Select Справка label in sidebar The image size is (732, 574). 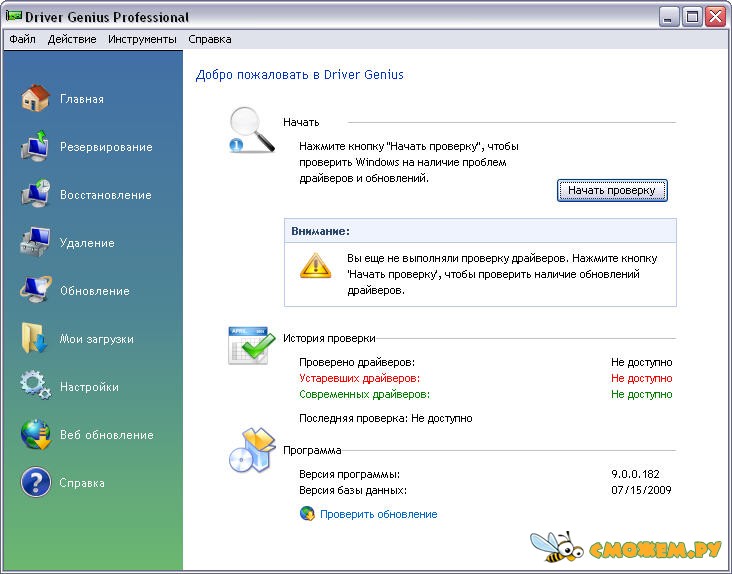(82, 483)
